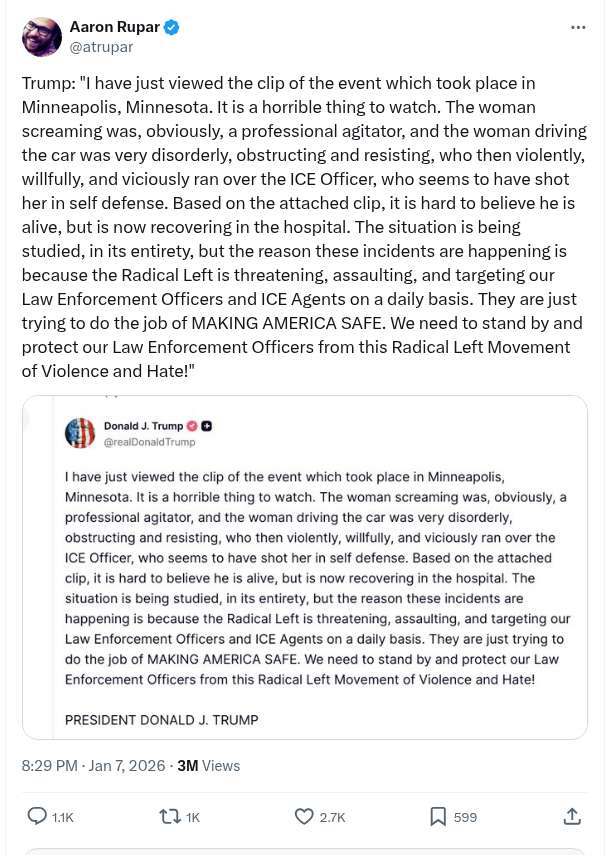Click the @realDonaldTrump handle

[150, 442]
